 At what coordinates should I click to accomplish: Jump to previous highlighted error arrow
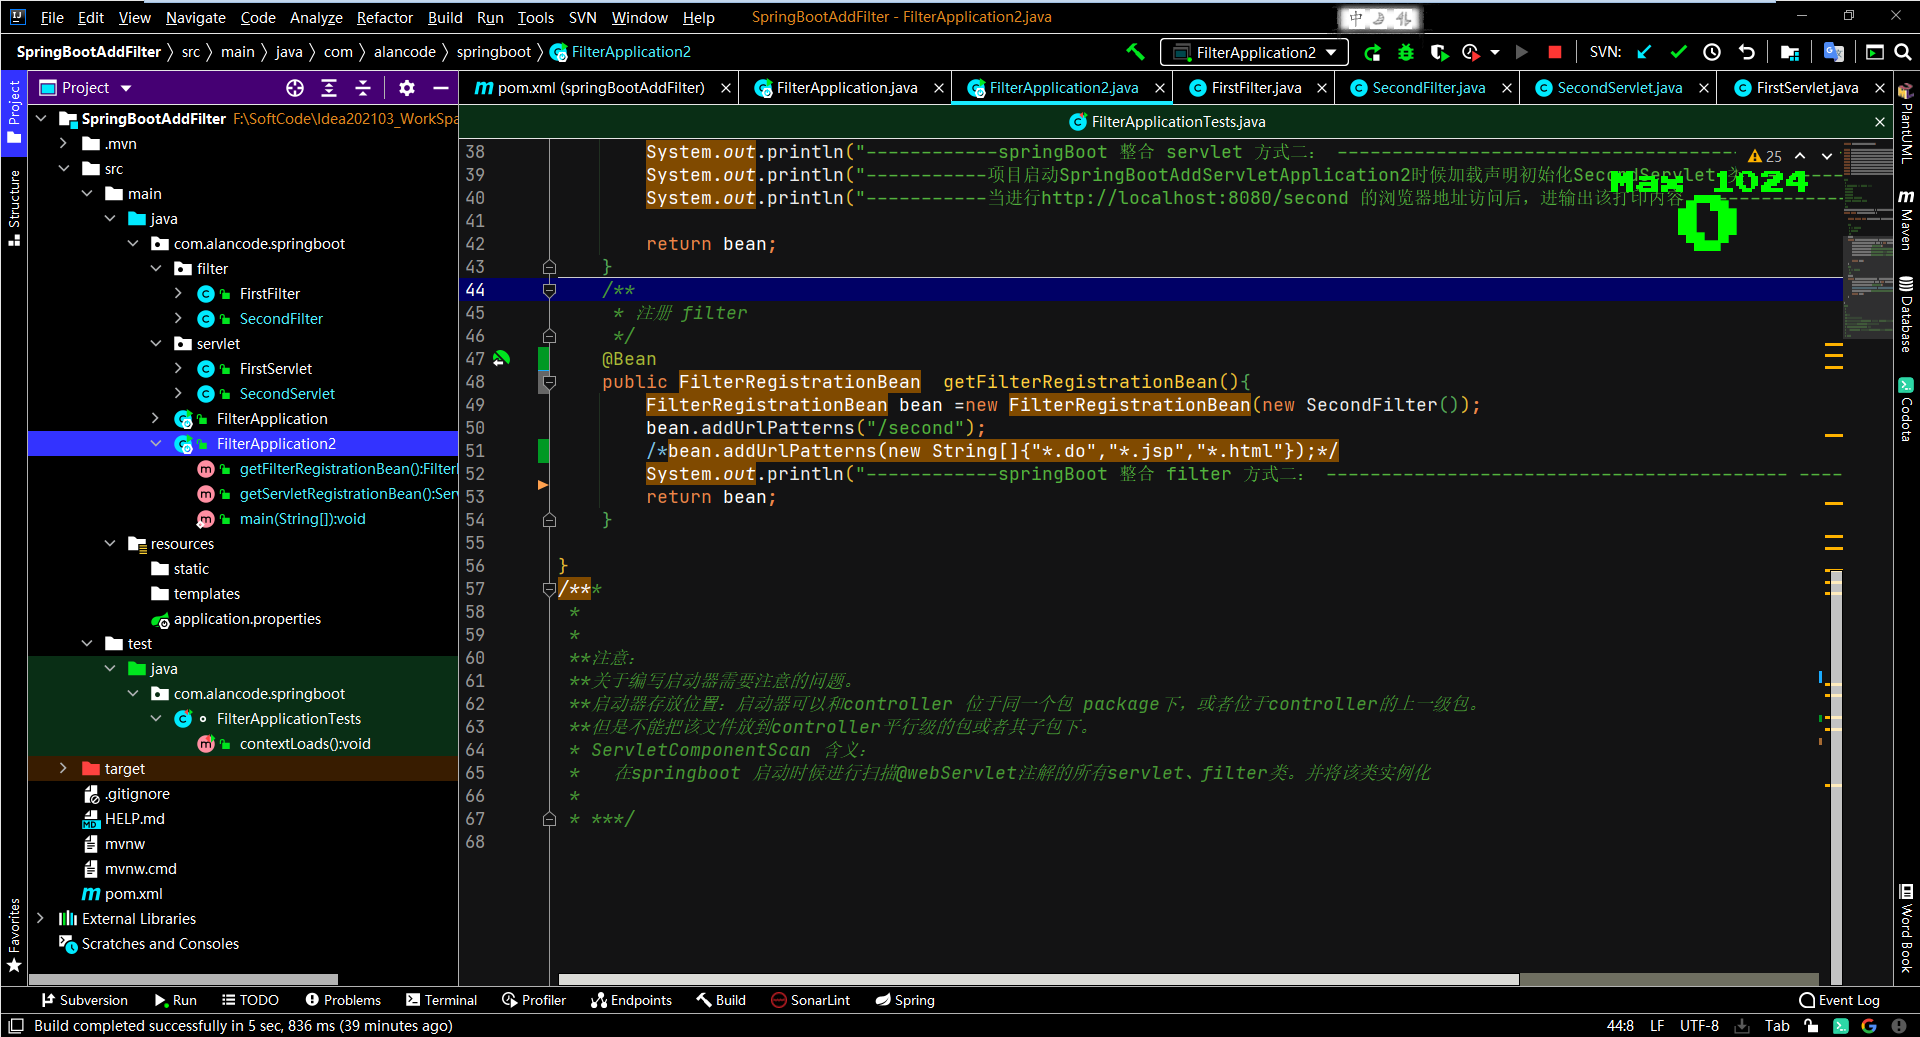coord(1800,156)
